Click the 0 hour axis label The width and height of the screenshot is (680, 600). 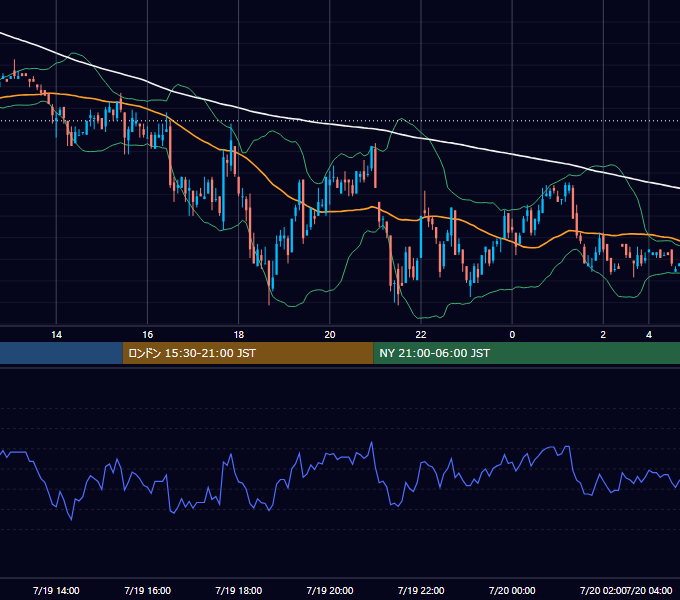coord(512,335)
